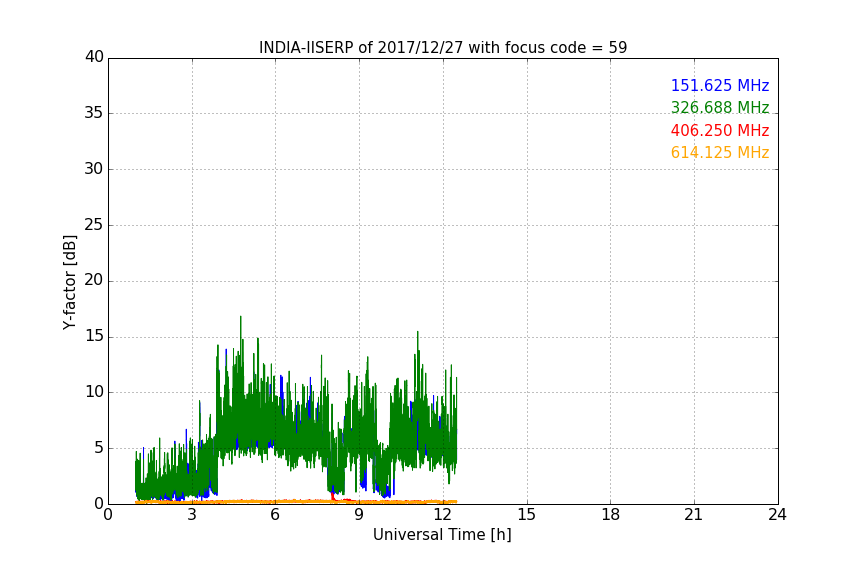Click y-axis tick value 30
The height and width of the screenshot is (576, 864).
[x=94, y=169]
